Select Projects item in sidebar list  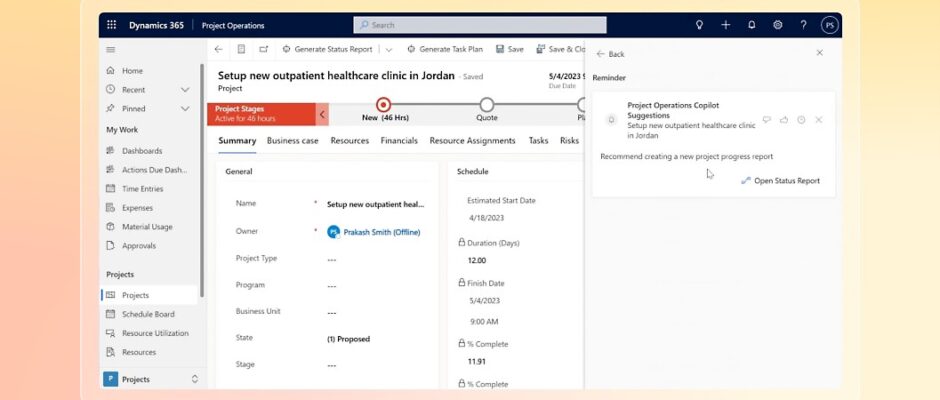(x=148, y=295)
